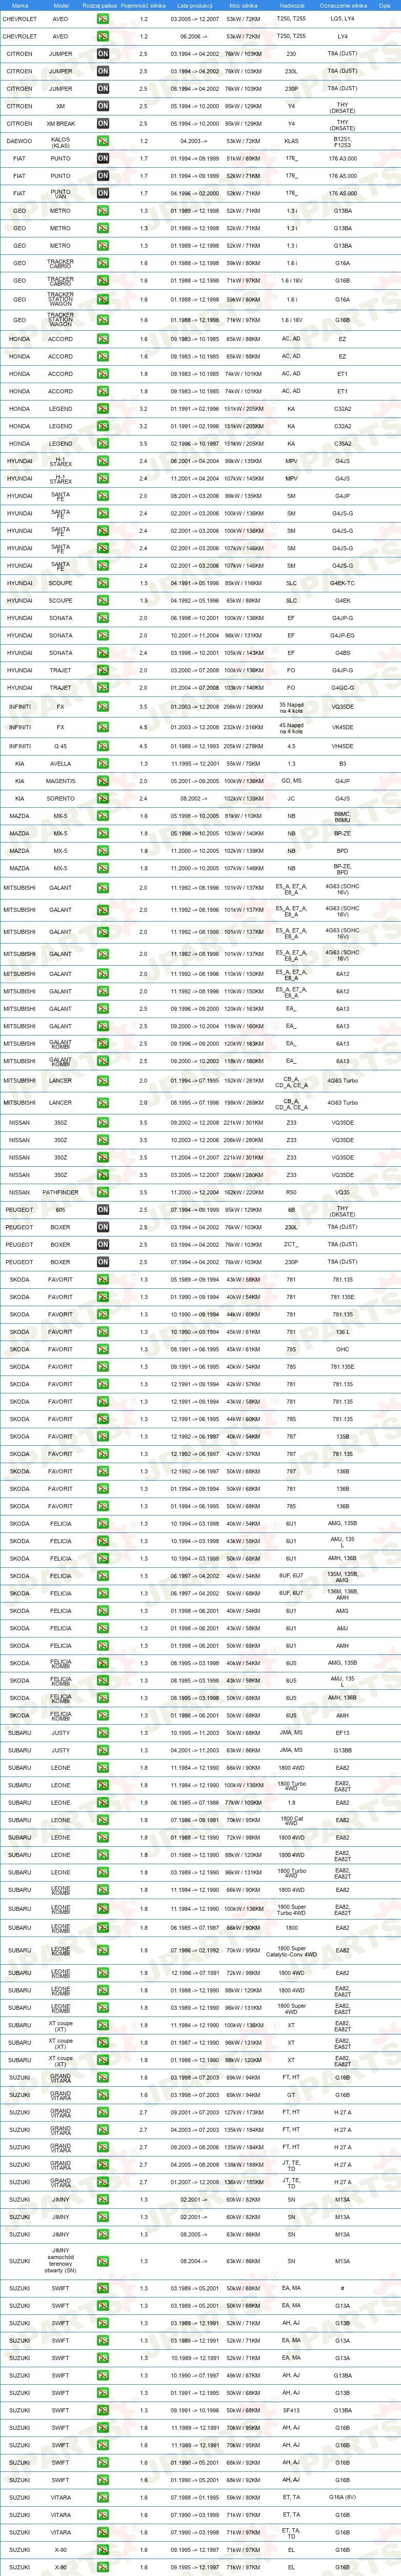Click the petrol icon for Mazda MX-5 BPD engine
This screenshot has height=2576, width=401.
click(x=103, y=851)
